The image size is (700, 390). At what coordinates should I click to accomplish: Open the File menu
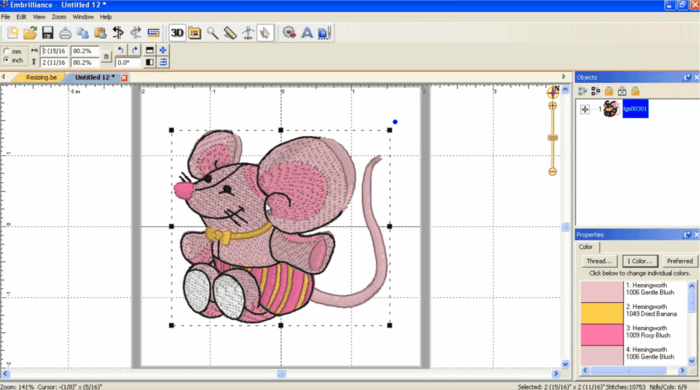[6, 17]
